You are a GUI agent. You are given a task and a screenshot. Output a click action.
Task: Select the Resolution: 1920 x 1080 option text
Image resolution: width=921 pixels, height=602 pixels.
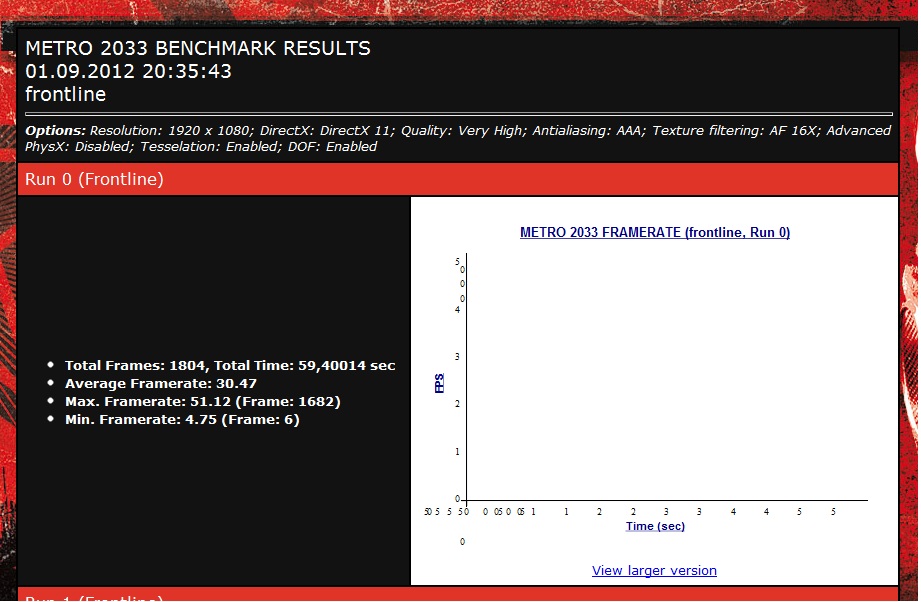(x=171, y=131)
